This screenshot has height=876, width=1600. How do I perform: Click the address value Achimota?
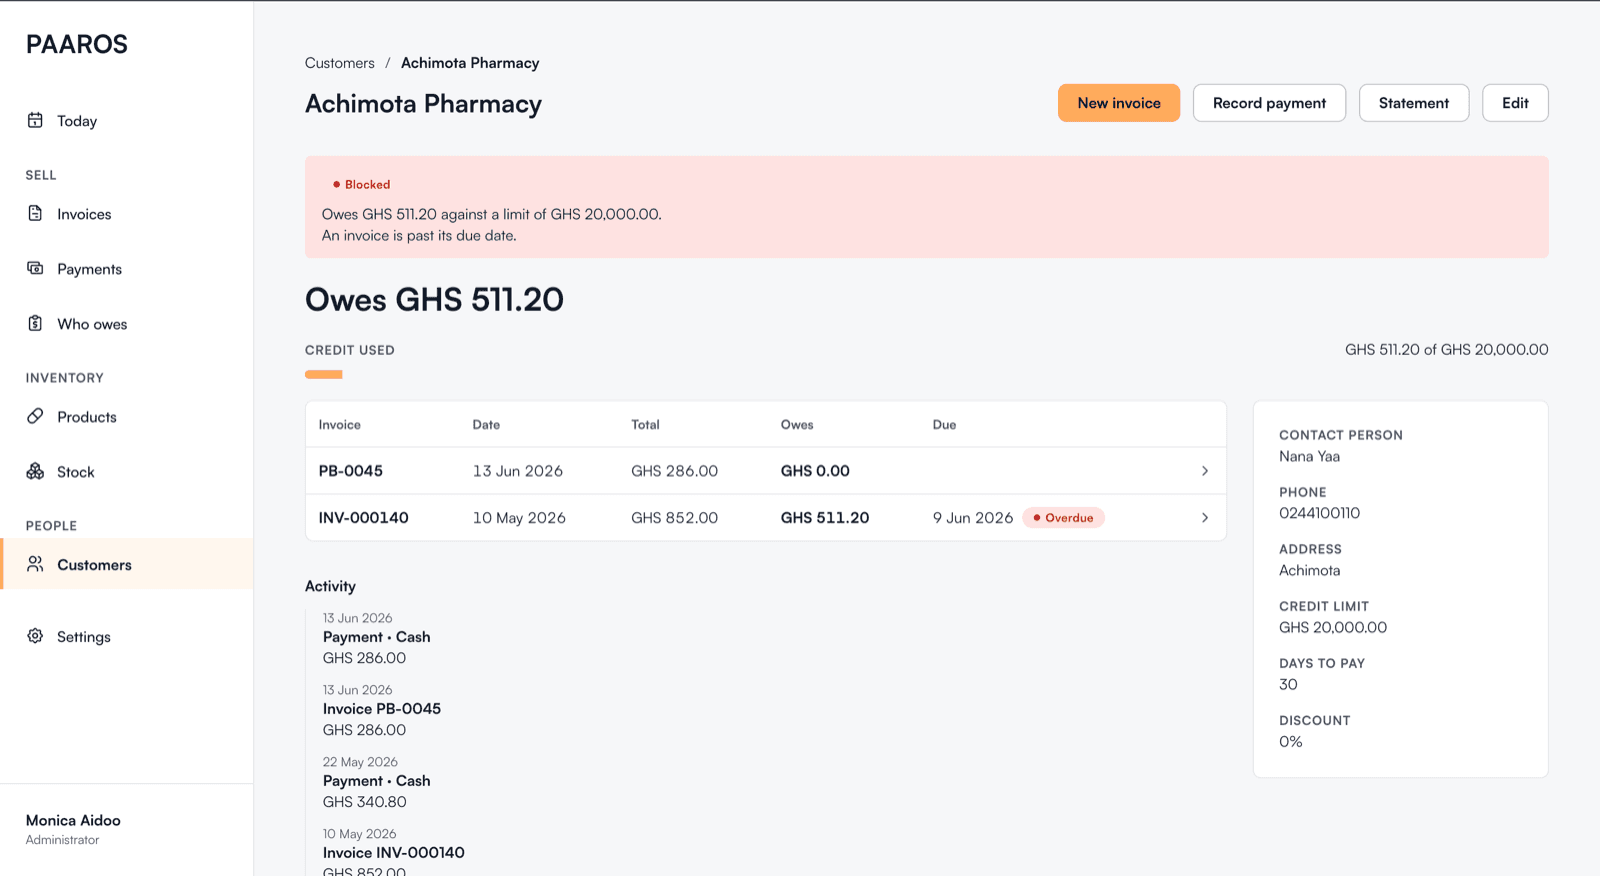[x=1309, y=570]
